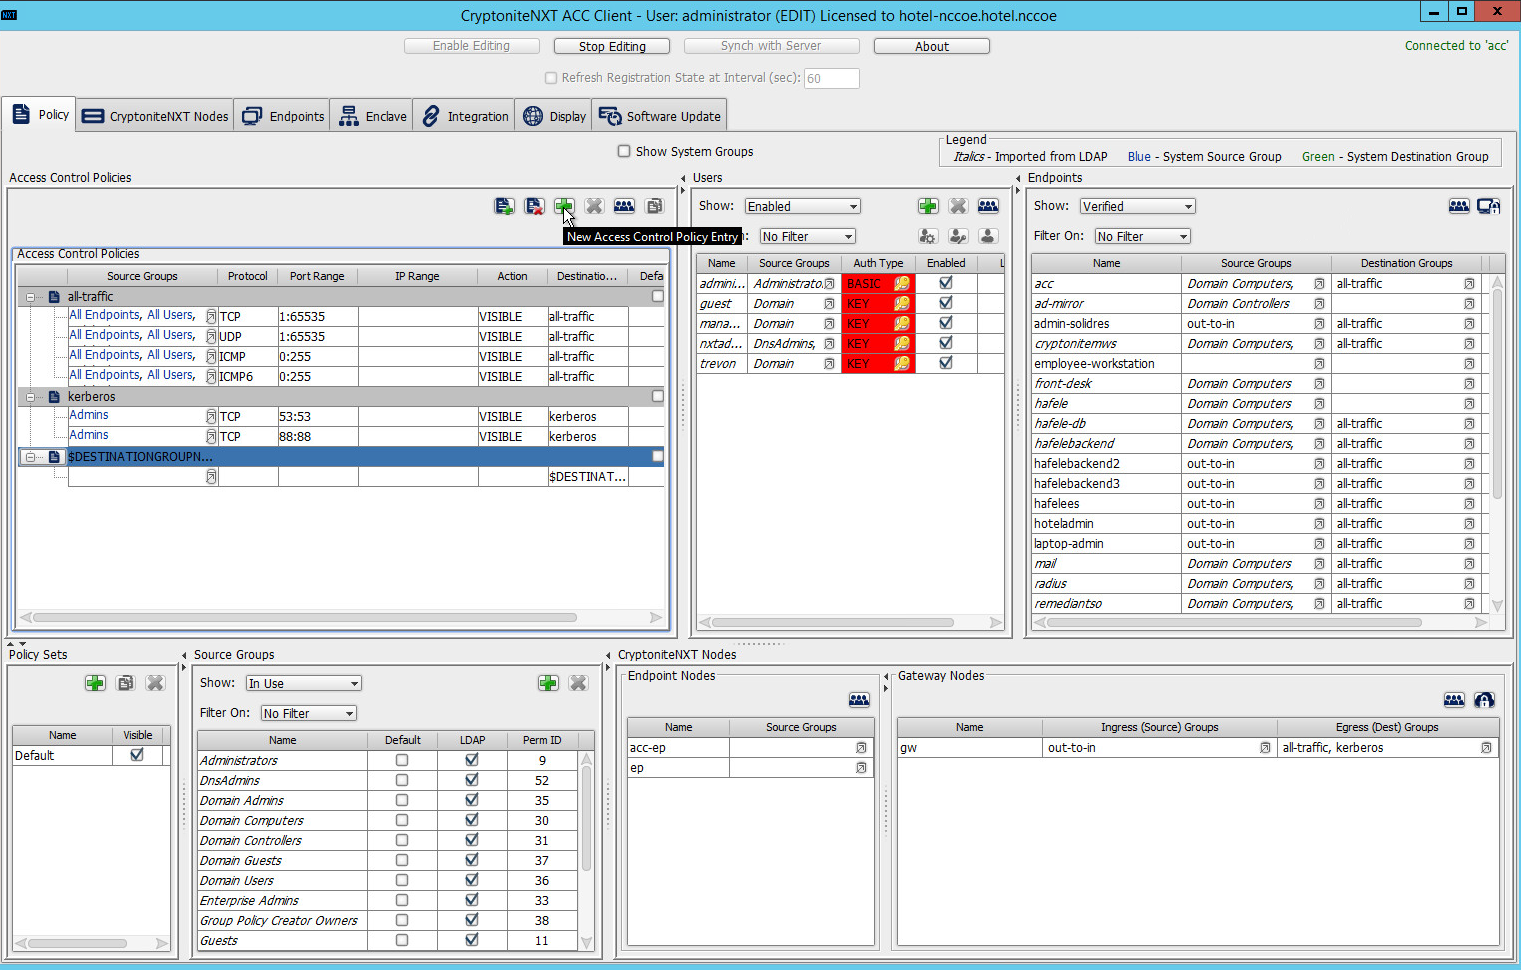Click the groups icon in the Endpoints panel

point(1459,206)
